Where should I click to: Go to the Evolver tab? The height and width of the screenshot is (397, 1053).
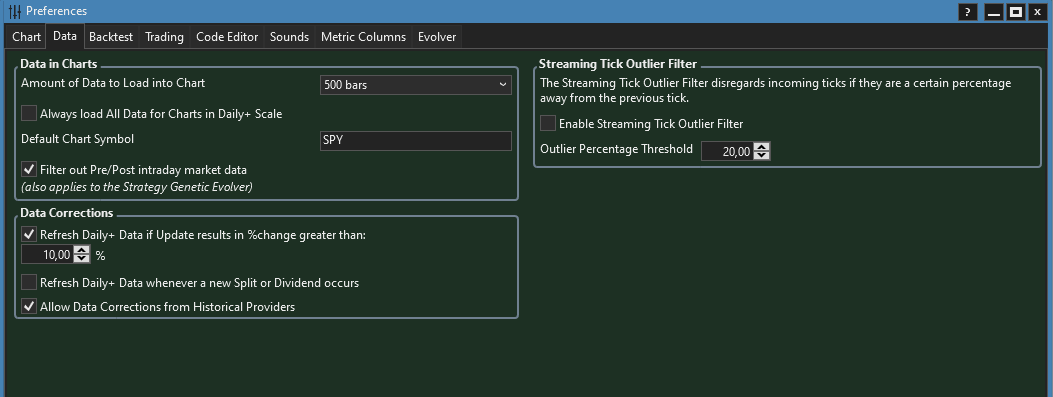pos(437,37)
